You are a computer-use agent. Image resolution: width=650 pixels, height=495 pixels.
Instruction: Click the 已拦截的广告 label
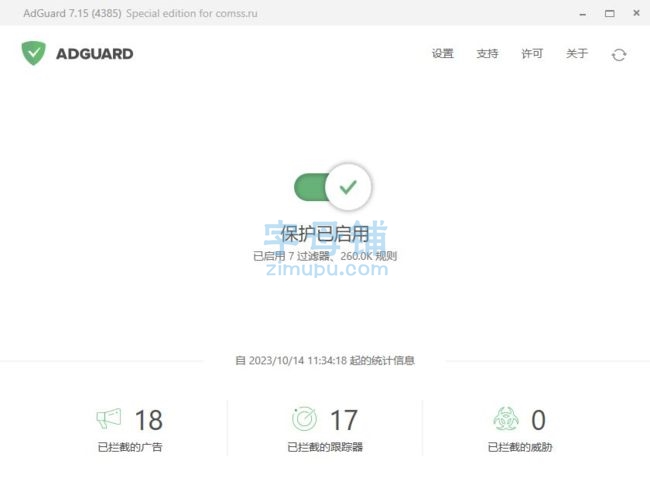click(130, 447)
